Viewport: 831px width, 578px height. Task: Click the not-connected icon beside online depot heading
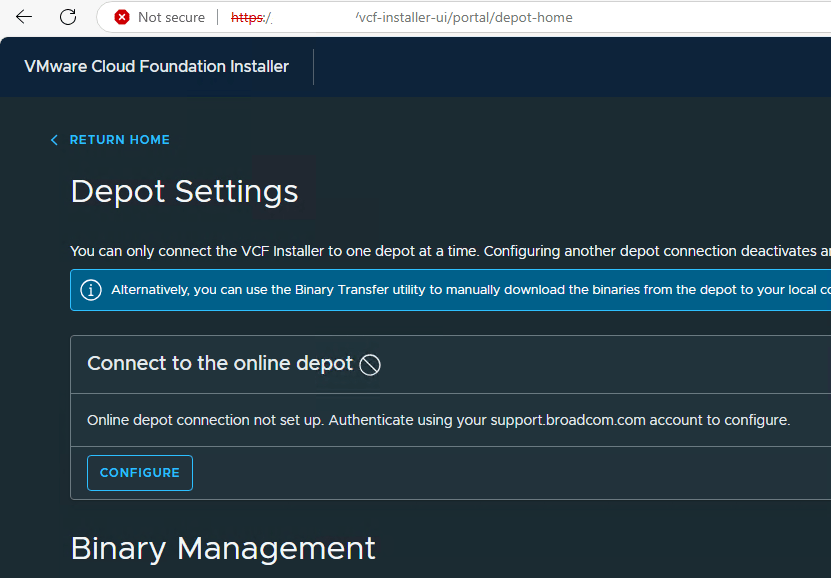[x=370, y=364]
